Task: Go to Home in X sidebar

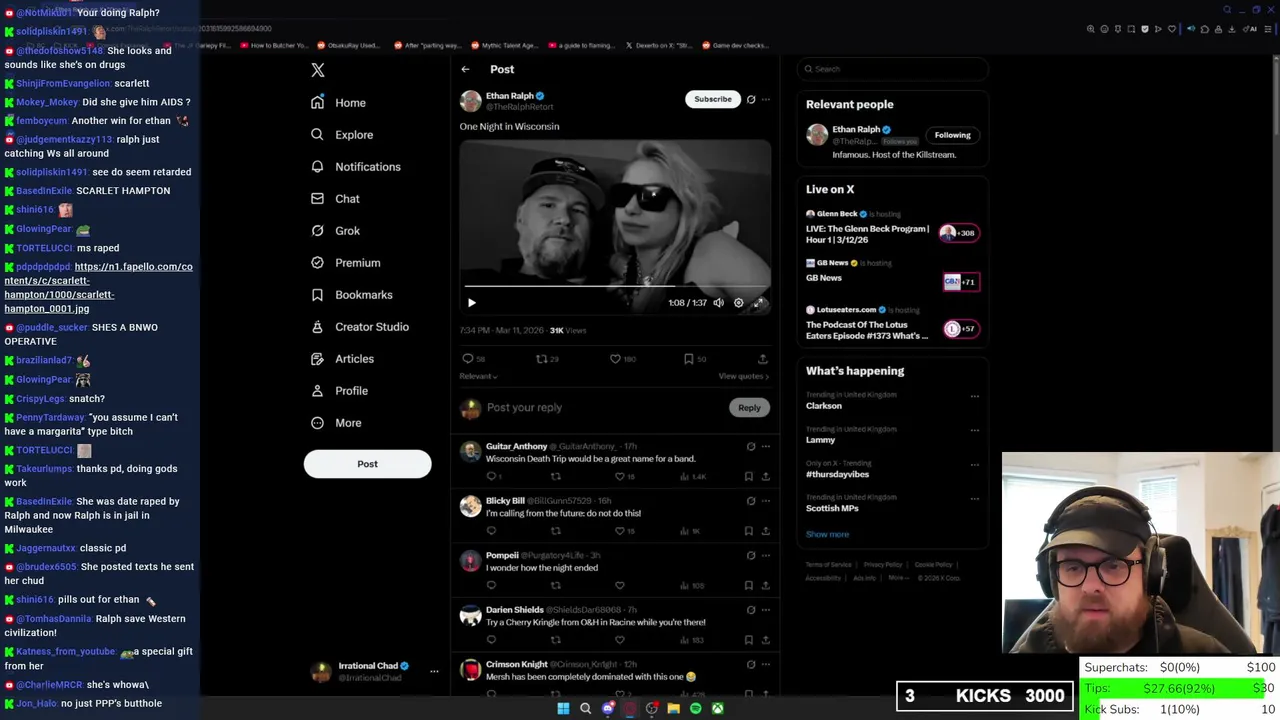Action: click(338, 103)
